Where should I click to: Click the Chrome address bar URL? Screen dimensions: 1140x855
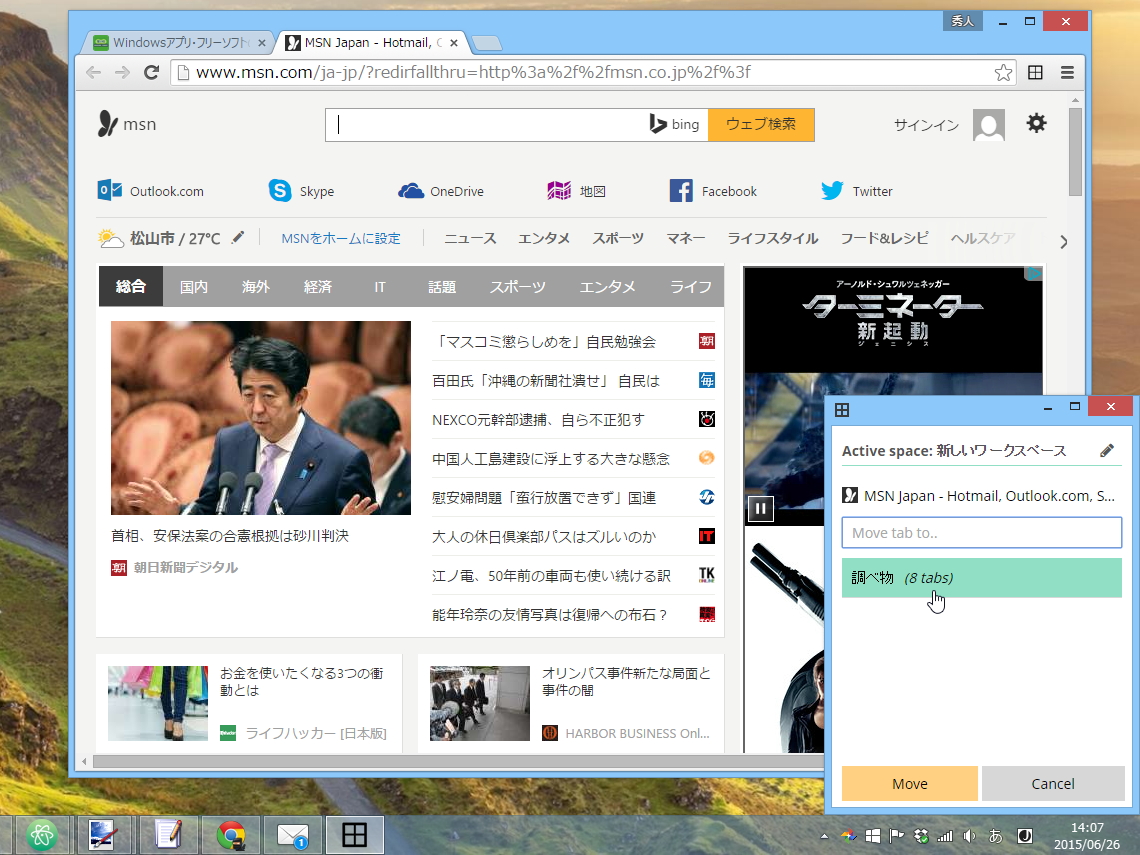[473, 72]
